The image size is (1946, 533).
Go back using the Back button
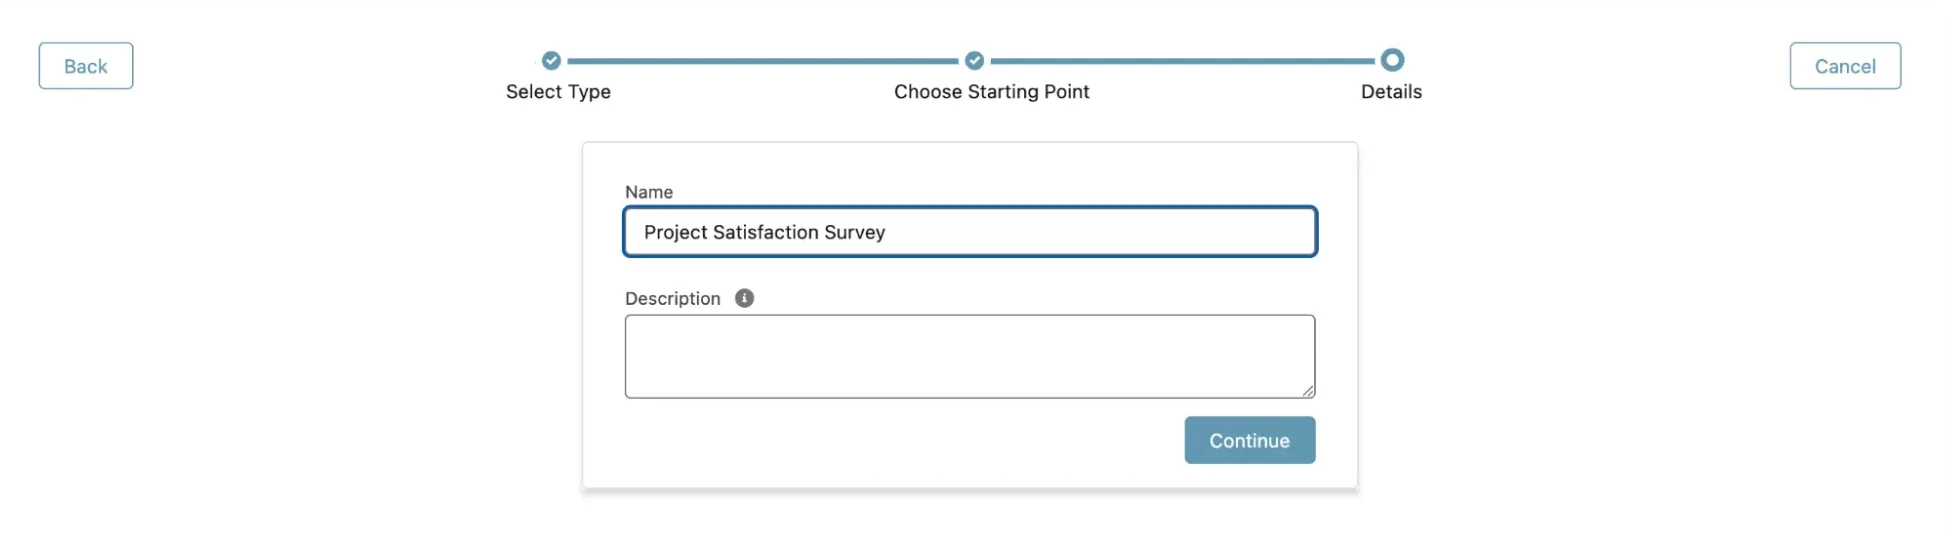[86, 66]
